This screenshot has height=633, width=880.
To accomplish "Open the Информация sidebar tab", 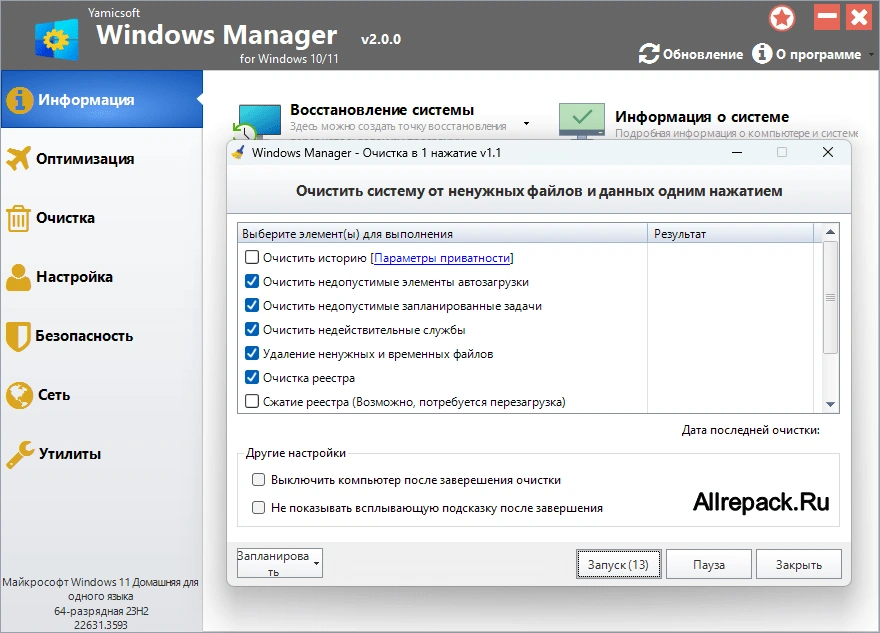I will pyautogui.click(x=102, y=99).
